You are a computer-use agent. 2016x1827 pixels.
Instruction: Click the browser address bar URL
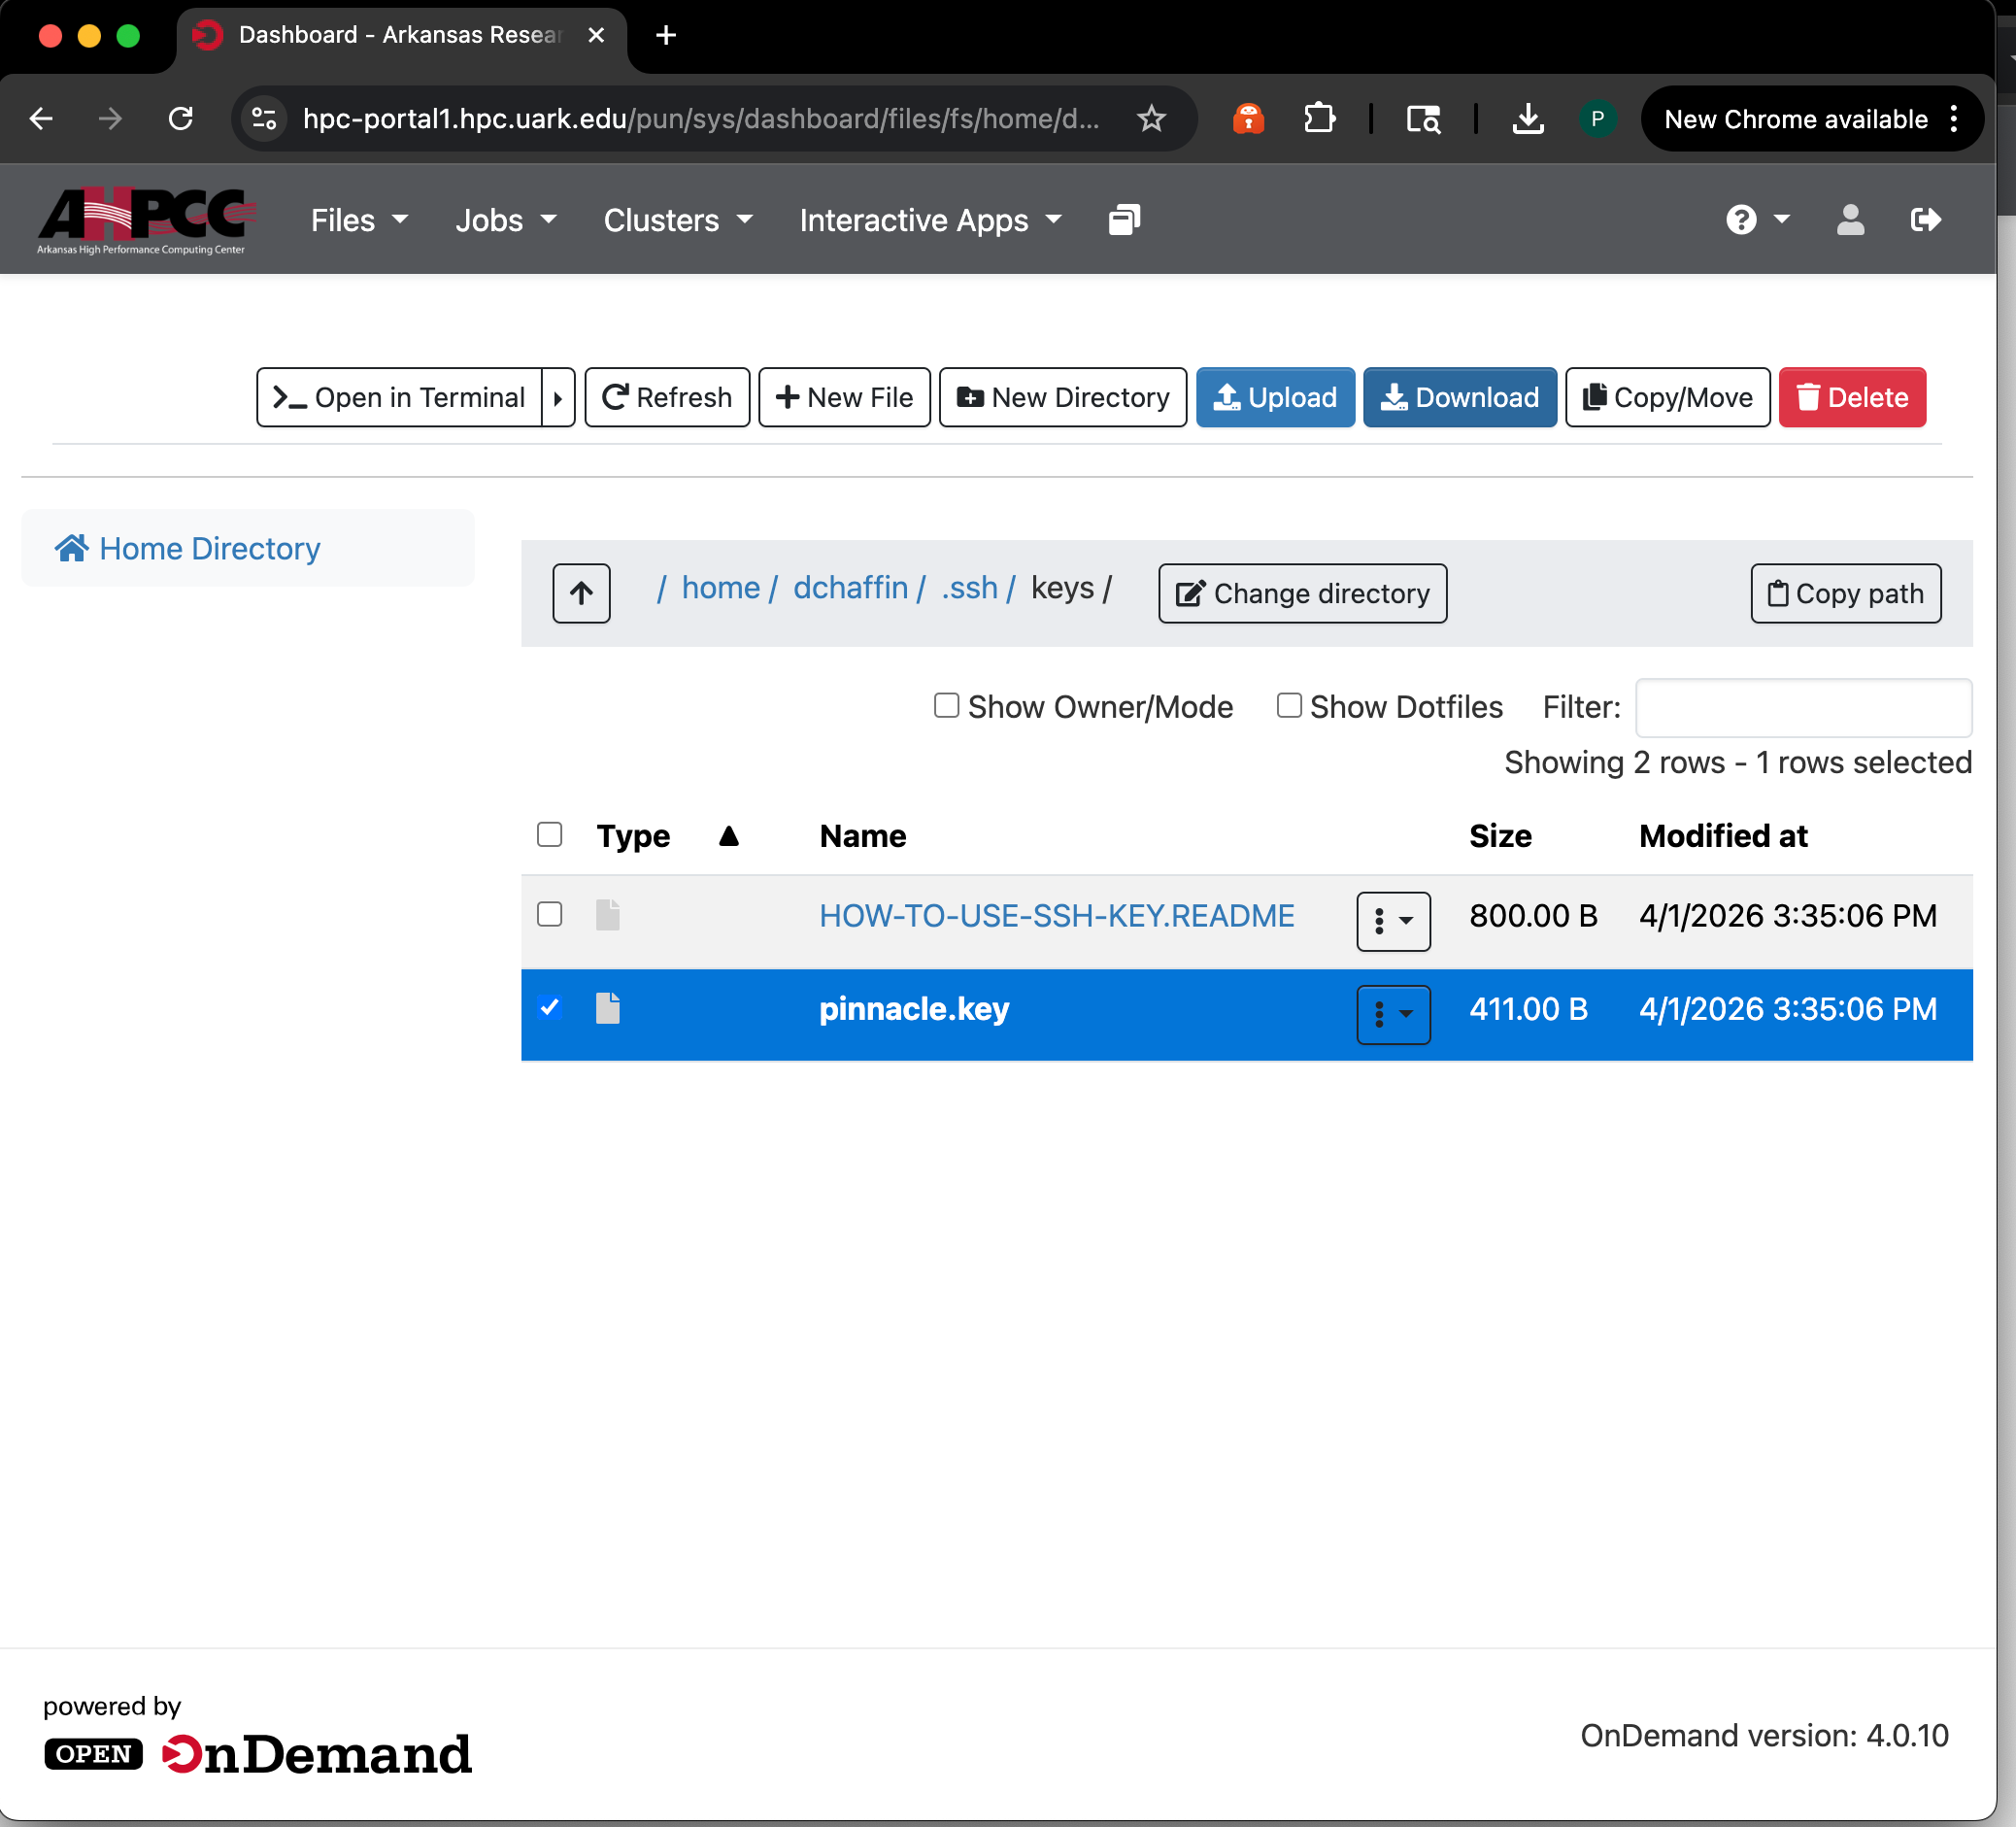pyautogui.click(x=700, y=119)
